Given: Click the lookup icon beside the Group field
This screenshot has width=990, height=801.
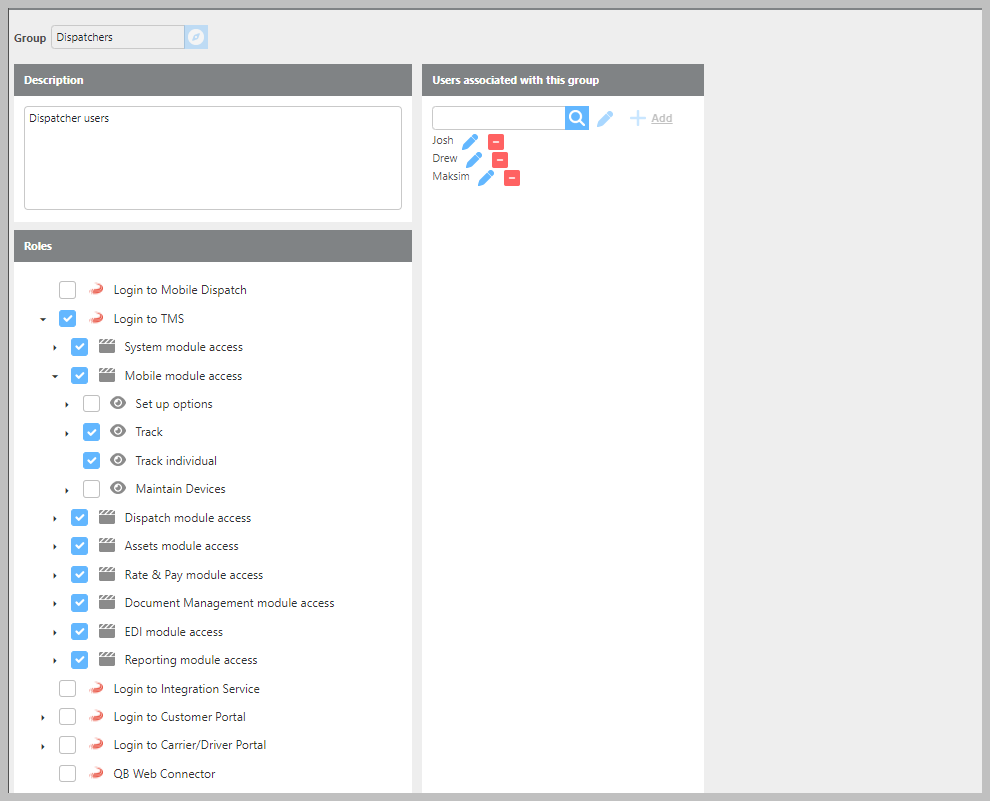Looking at the screenshot, I should [x=196, y=37].
